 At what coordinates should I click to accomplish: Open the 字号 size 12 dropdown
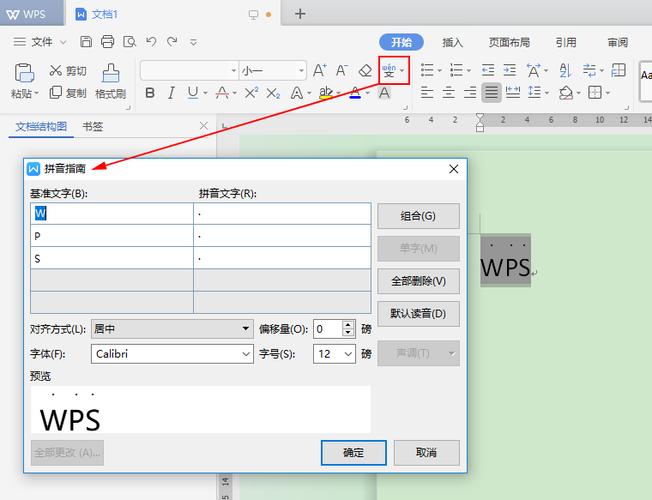[x=334, y=354]
